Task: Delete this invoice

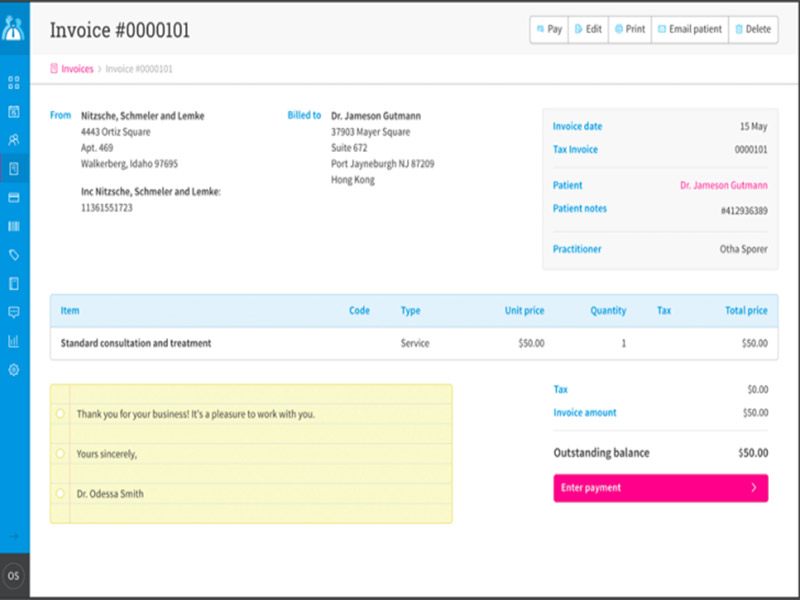Action: (x=753, y=30)
